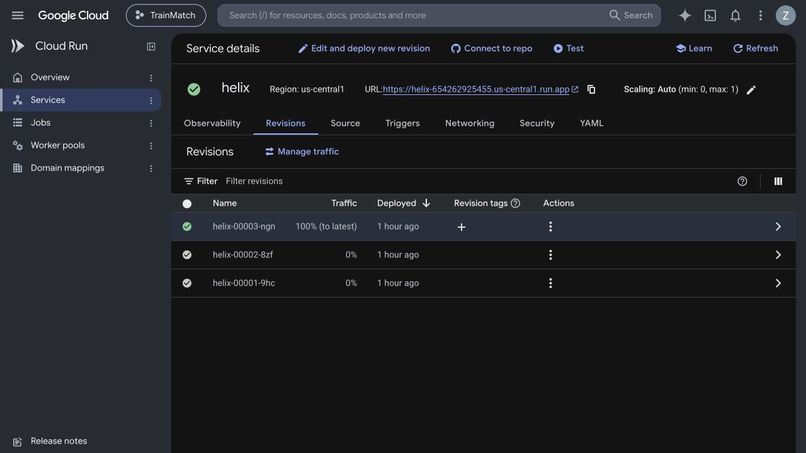Open Worker pools in the sidebar
Image resolution: width=806 pixels, height=453 pixels.
pos(58,145)
